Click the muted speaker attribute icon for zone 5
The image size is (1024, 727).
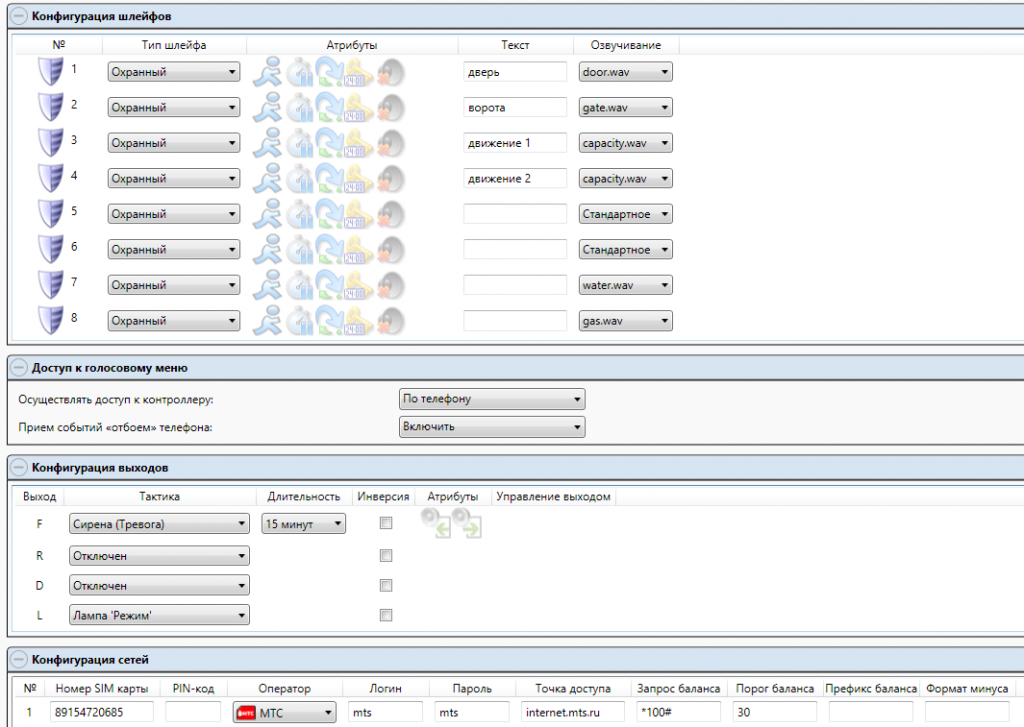pyautogui.click(x=390, y=215)
